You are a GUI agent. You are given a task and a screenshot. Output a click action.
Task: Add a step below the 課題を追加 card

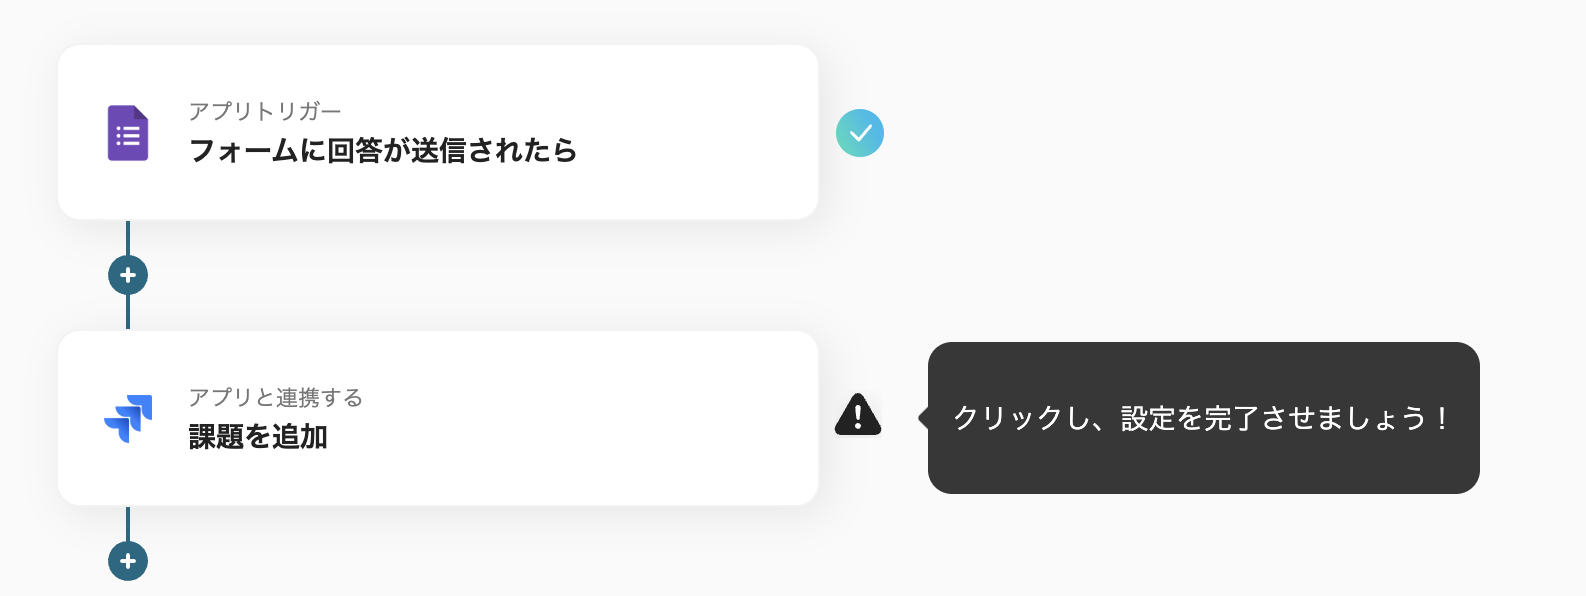(x=128, y=561)
